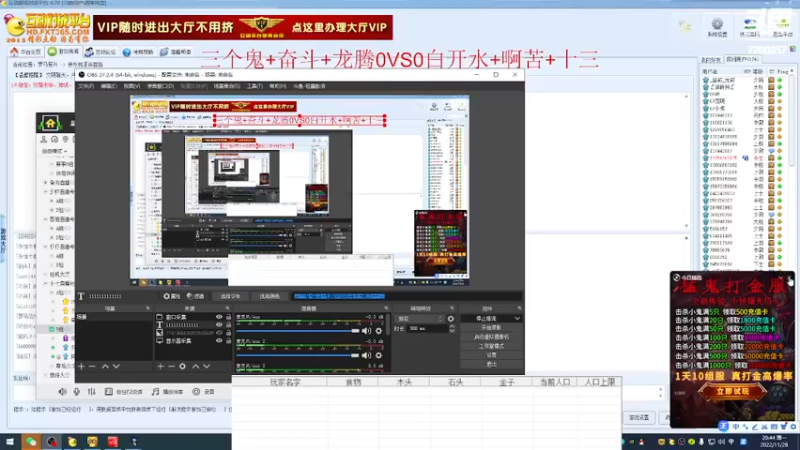Open OBS 编辑(E) menu
Image resolution: width=800 pixels, height=450 pixels.
point(109,86)
